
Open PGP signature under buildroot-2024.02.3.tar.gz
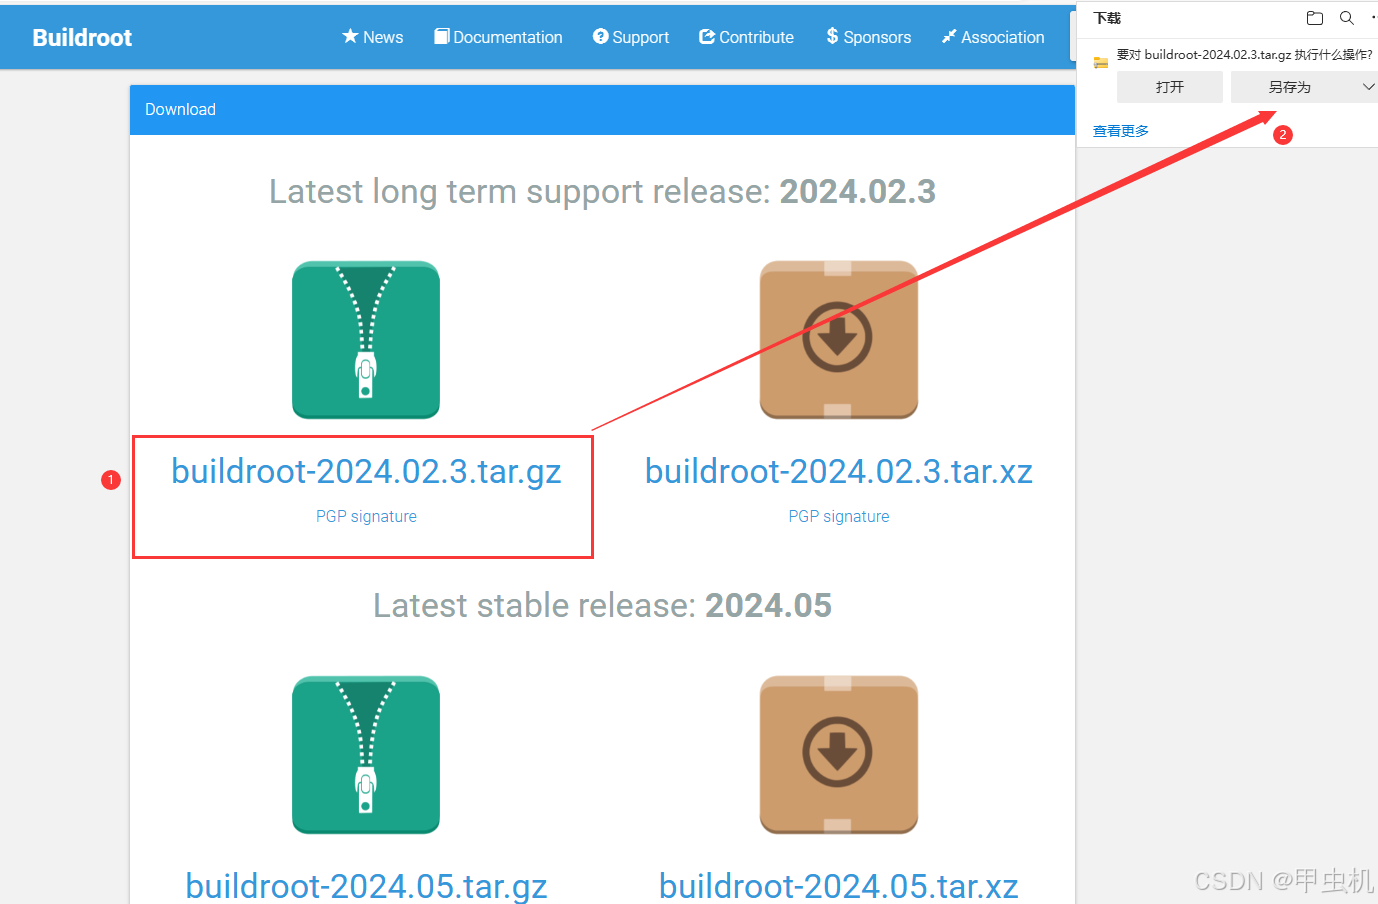(x=366, y=516)
